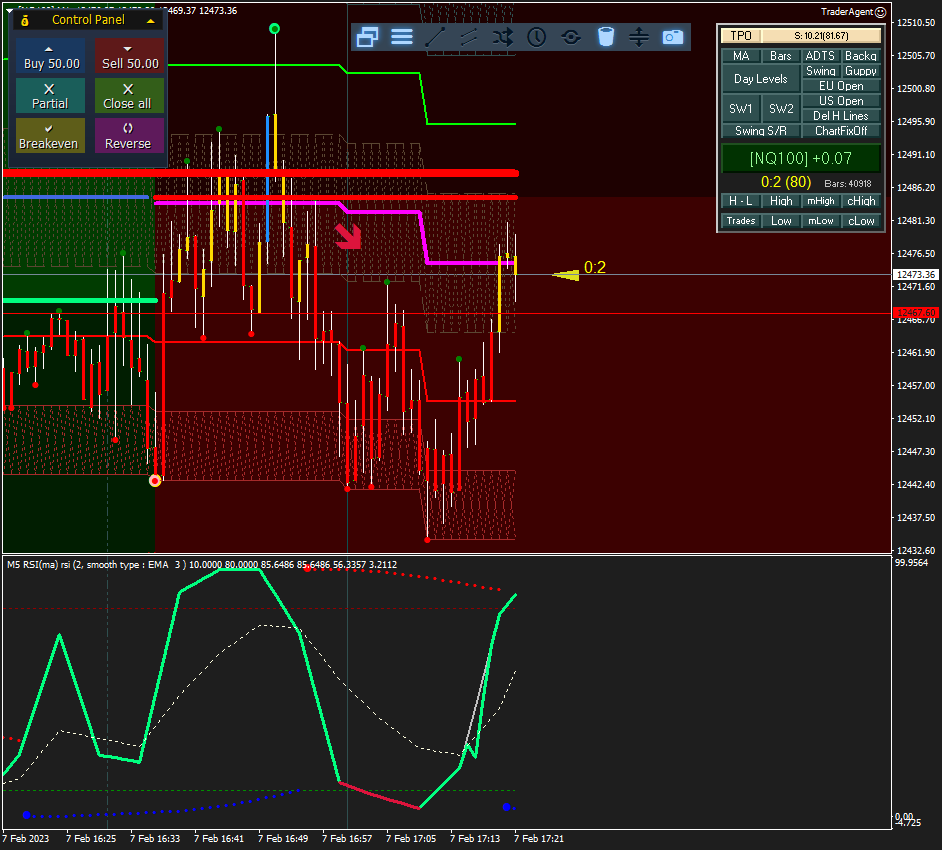Click the cLow button
The image size is (942, 850).
point(861,221)
